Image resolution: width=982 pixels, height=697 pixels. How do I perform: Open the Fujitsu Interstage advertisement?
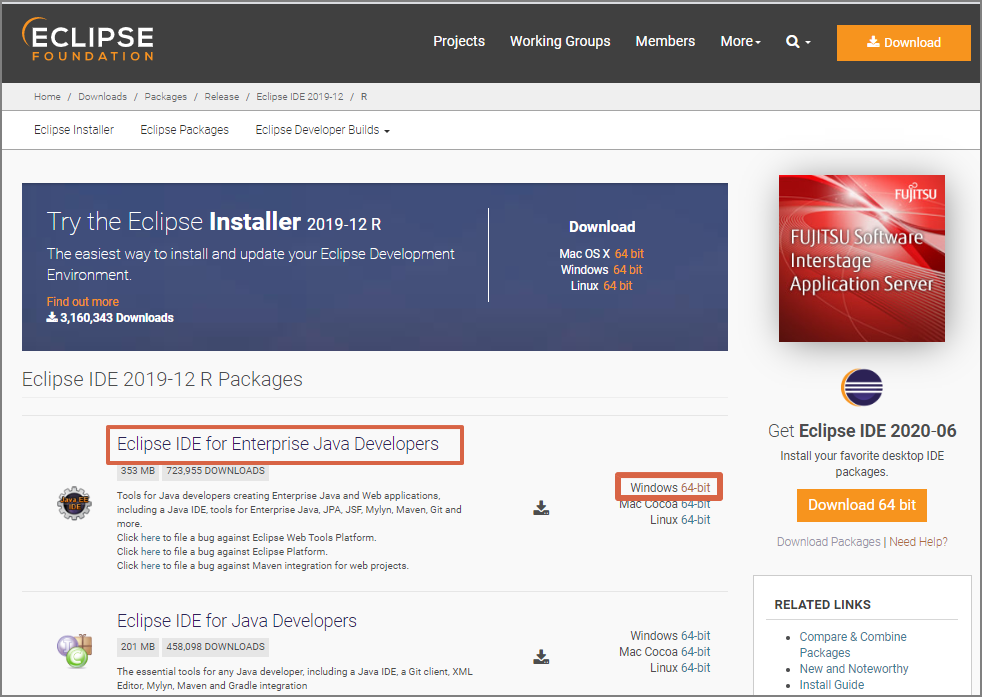(862, 258)
